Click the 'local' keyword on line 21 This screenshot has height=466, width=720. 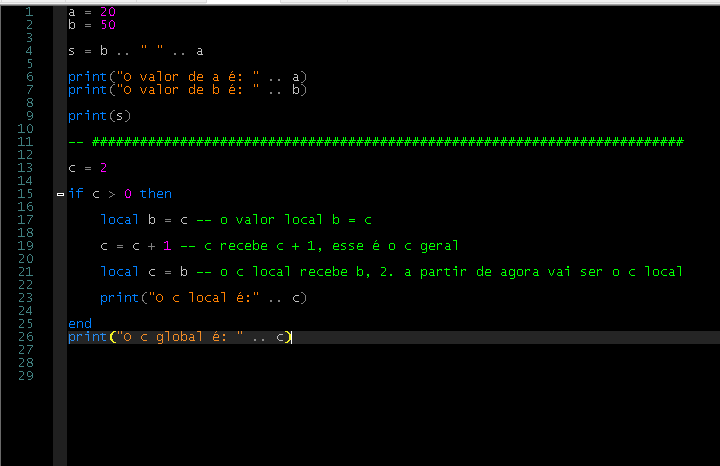pyautogui.click(x=120, y=271)
